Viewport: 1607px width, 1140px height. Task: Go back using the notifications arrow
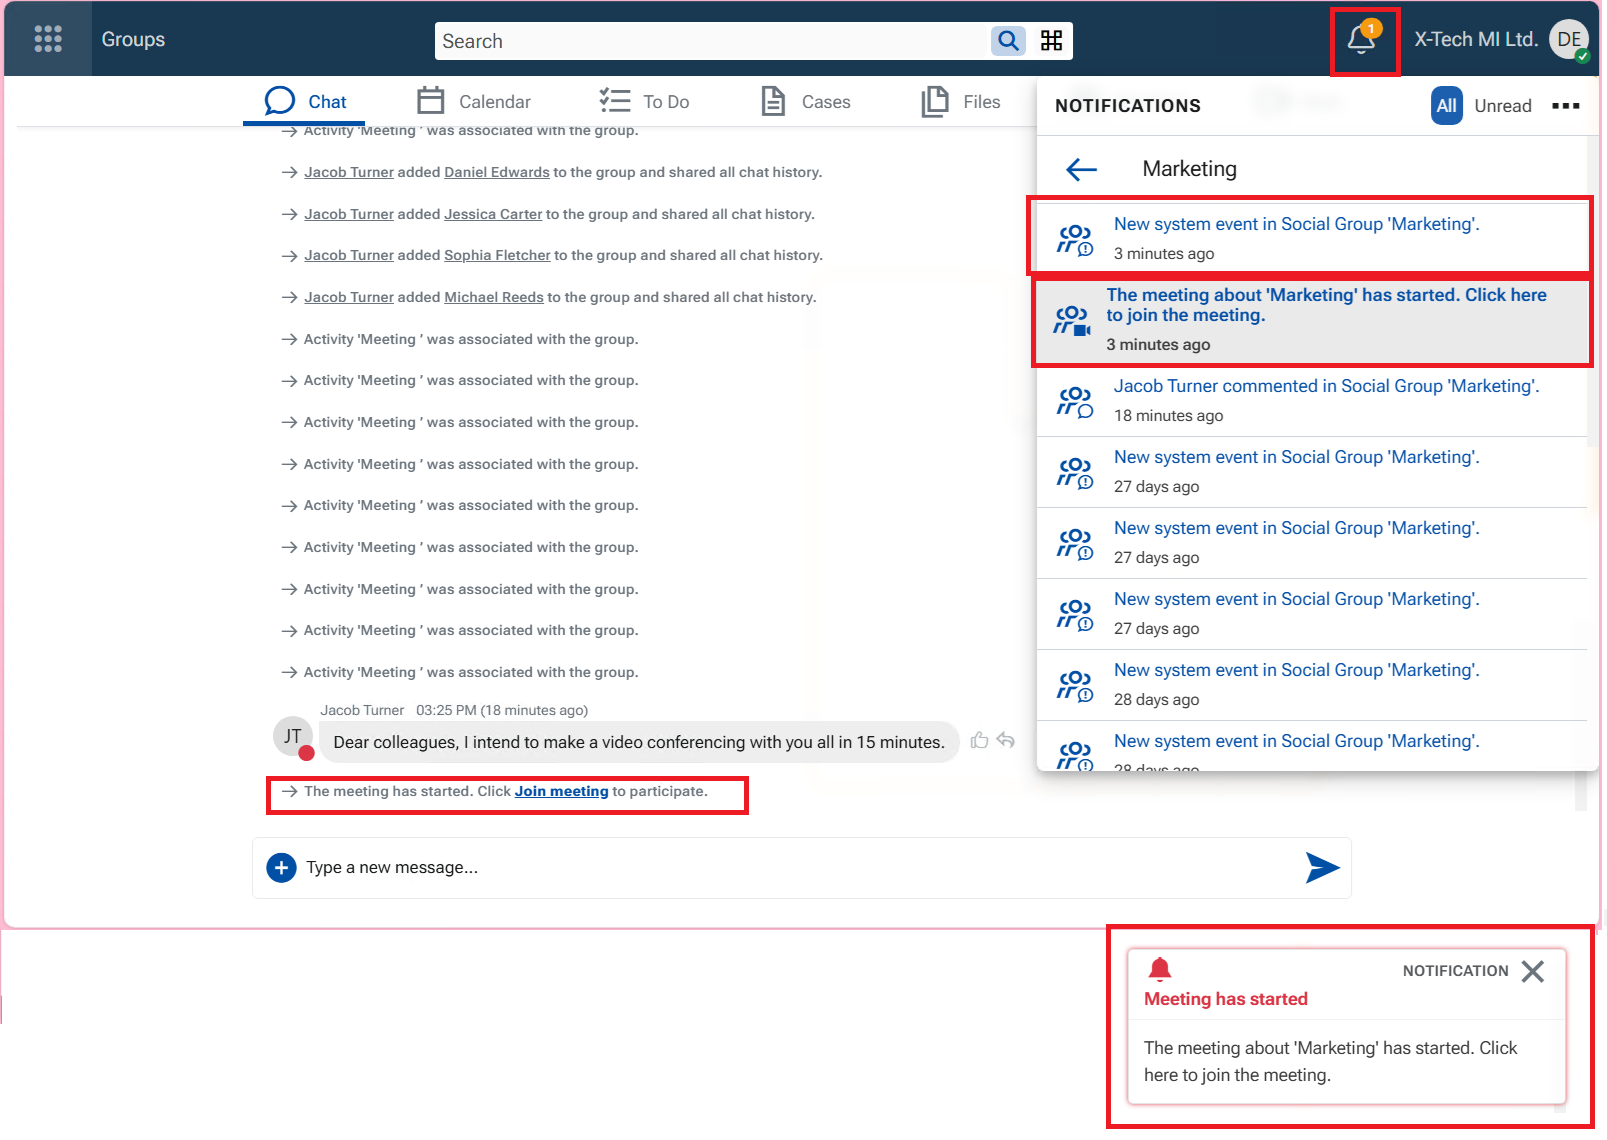coord(1081,170)
